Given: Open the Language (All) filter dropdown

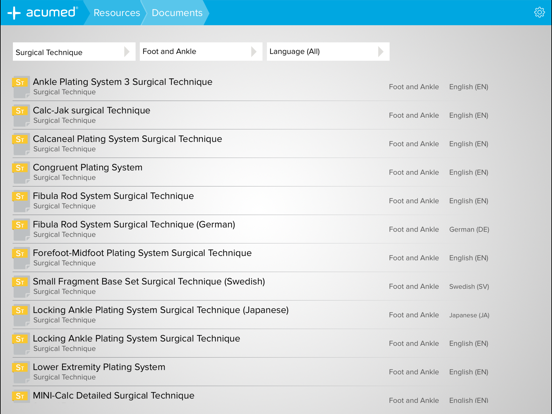Looking at the screenshot, I should (x=328, y=52).
